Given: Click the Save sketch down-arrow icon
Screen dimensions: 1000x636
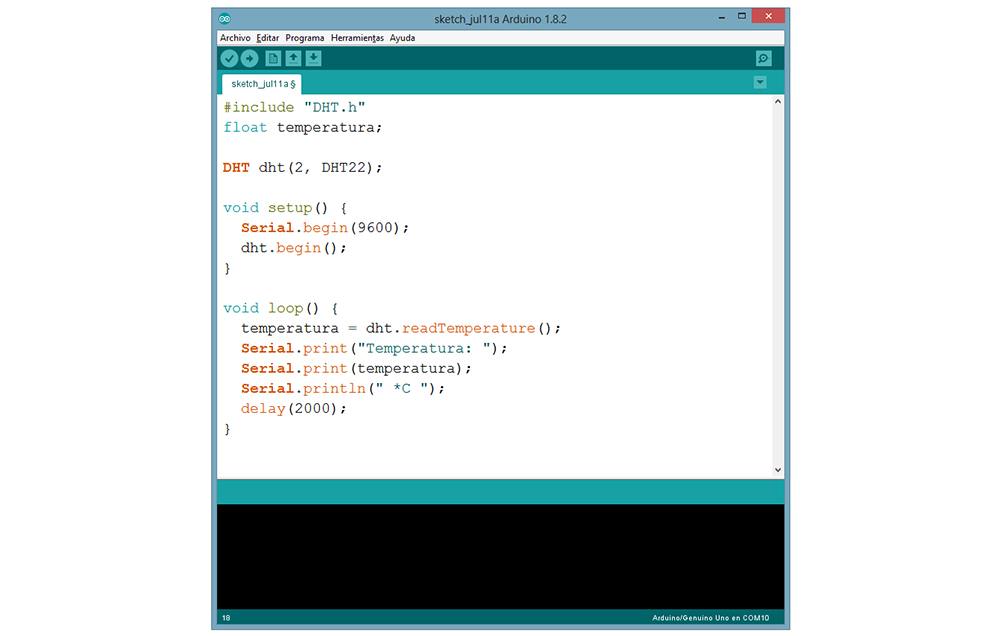Looking at the screenshot, I should [x=313, y=59].
